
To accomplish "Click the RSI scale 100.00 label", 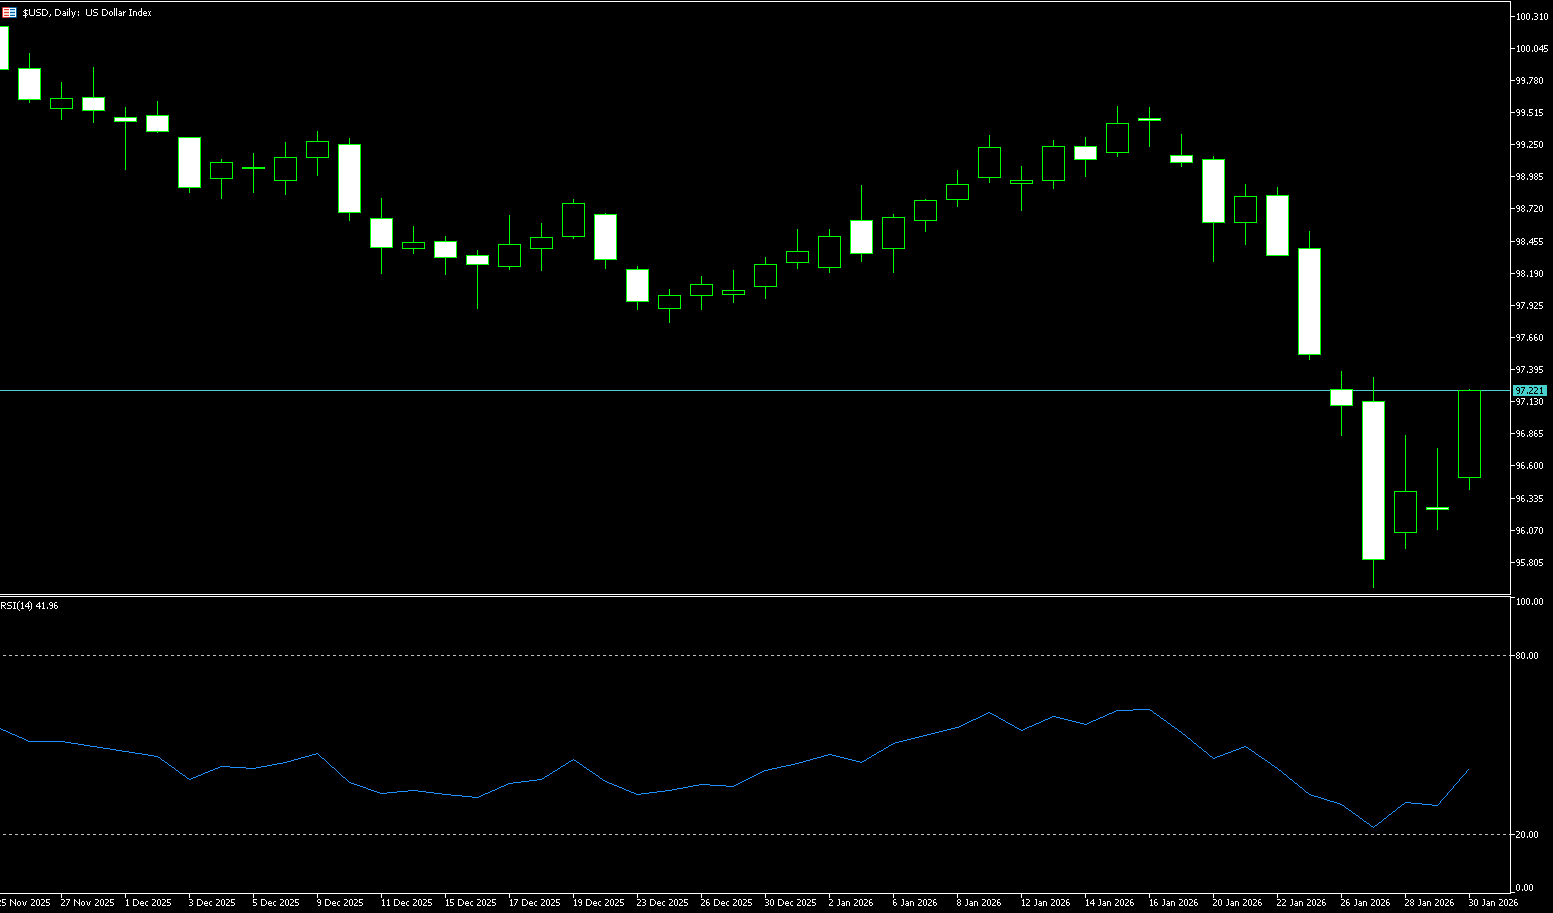I will [1530, 602].
